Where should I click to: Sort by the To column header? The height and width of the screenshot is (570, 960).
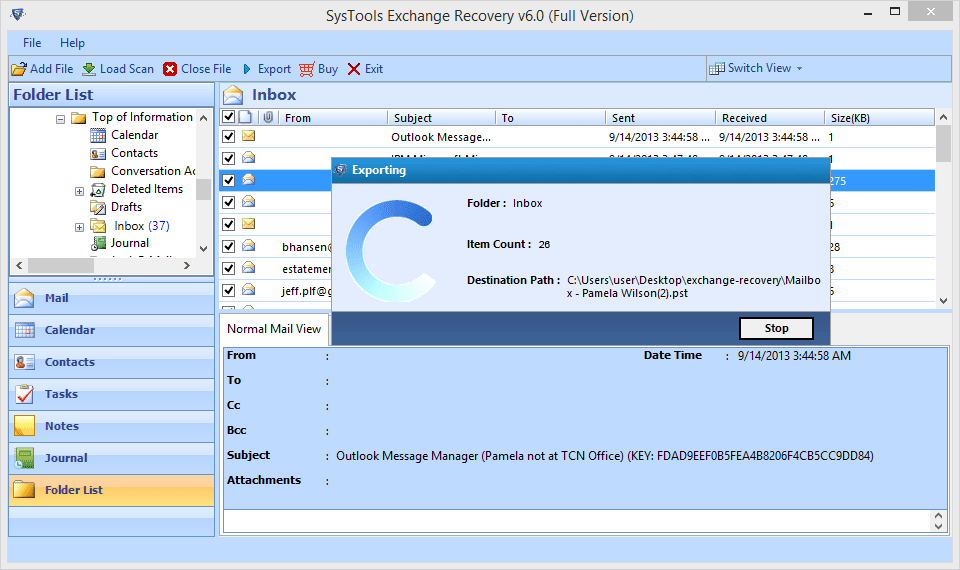[551, 118]
